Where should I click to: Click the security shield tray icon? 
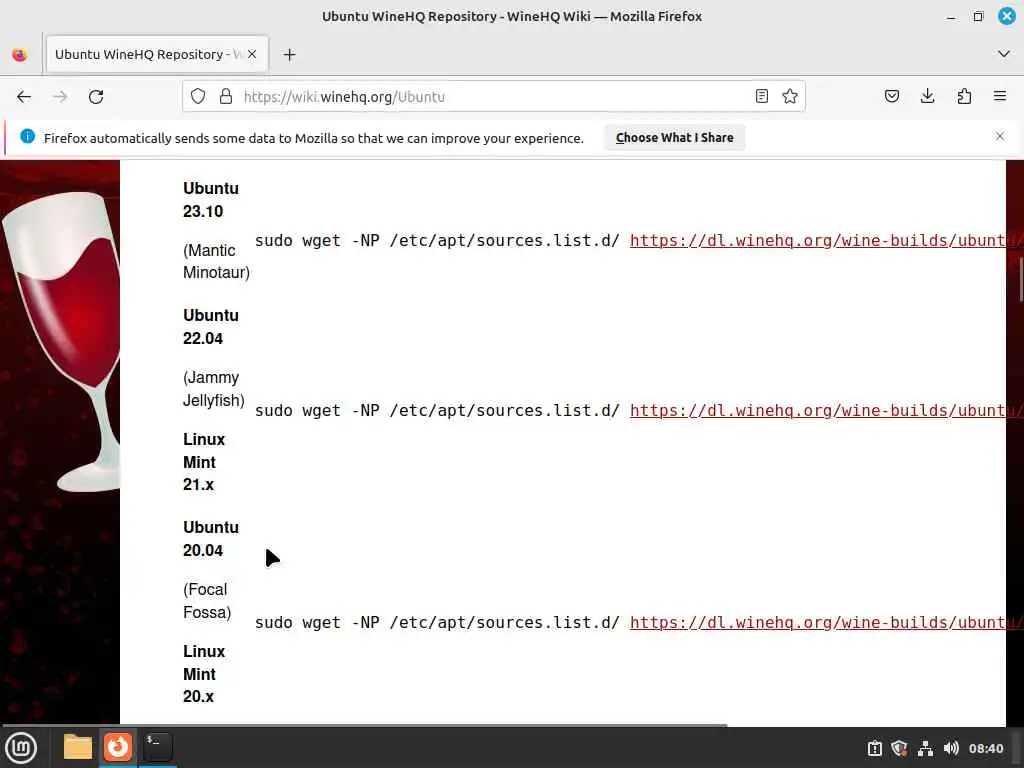coord(899,748)
